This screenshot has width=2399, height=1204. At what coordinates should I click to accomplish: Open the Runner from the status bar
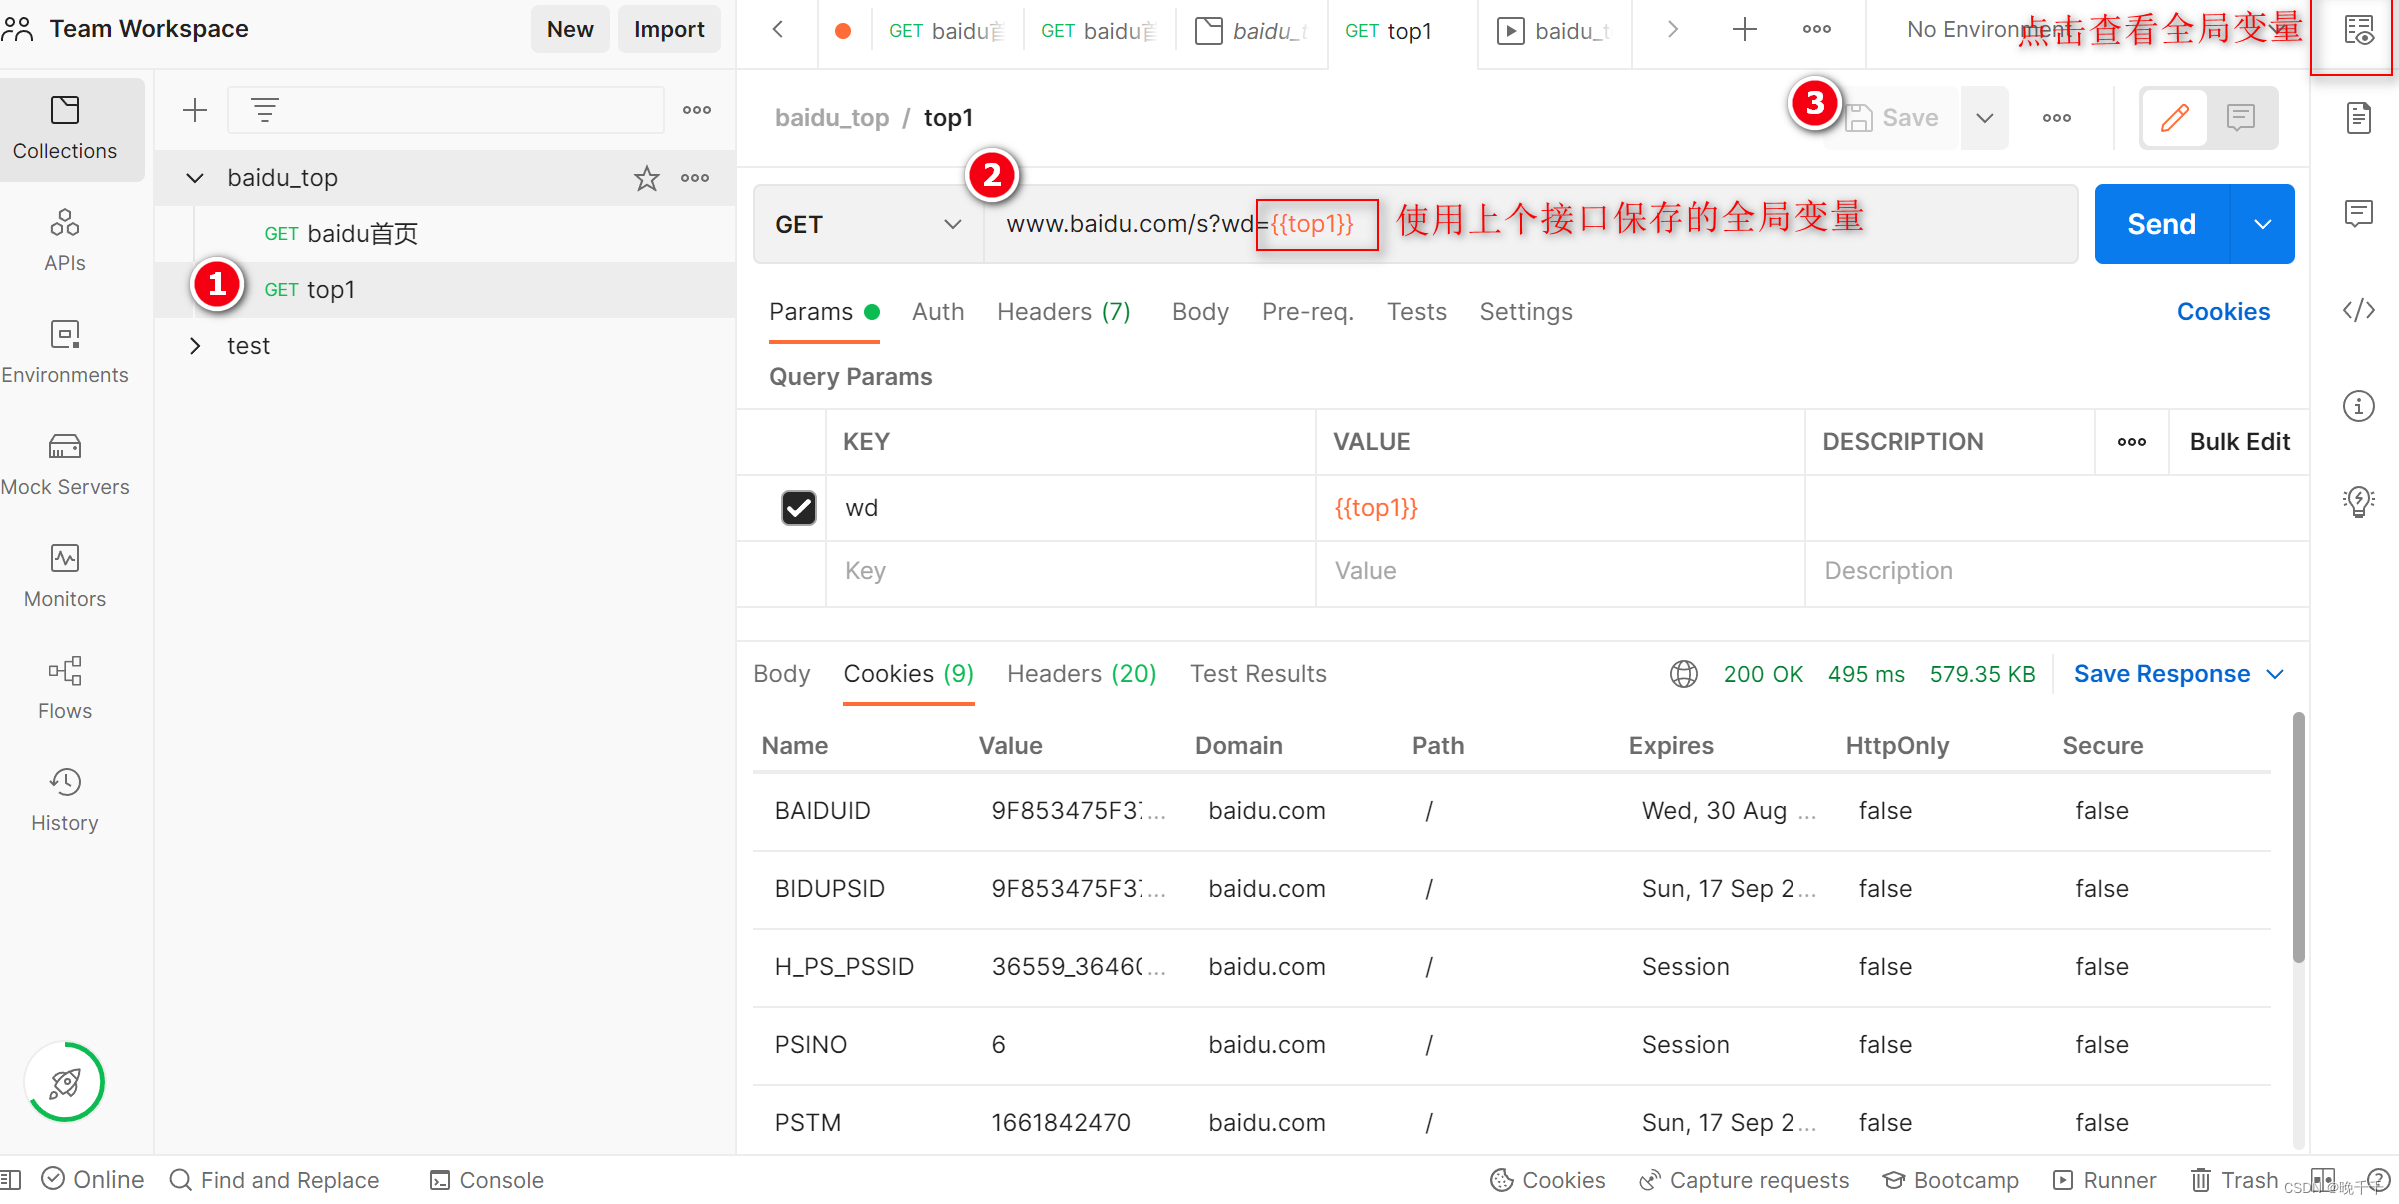point(2105,1180)
